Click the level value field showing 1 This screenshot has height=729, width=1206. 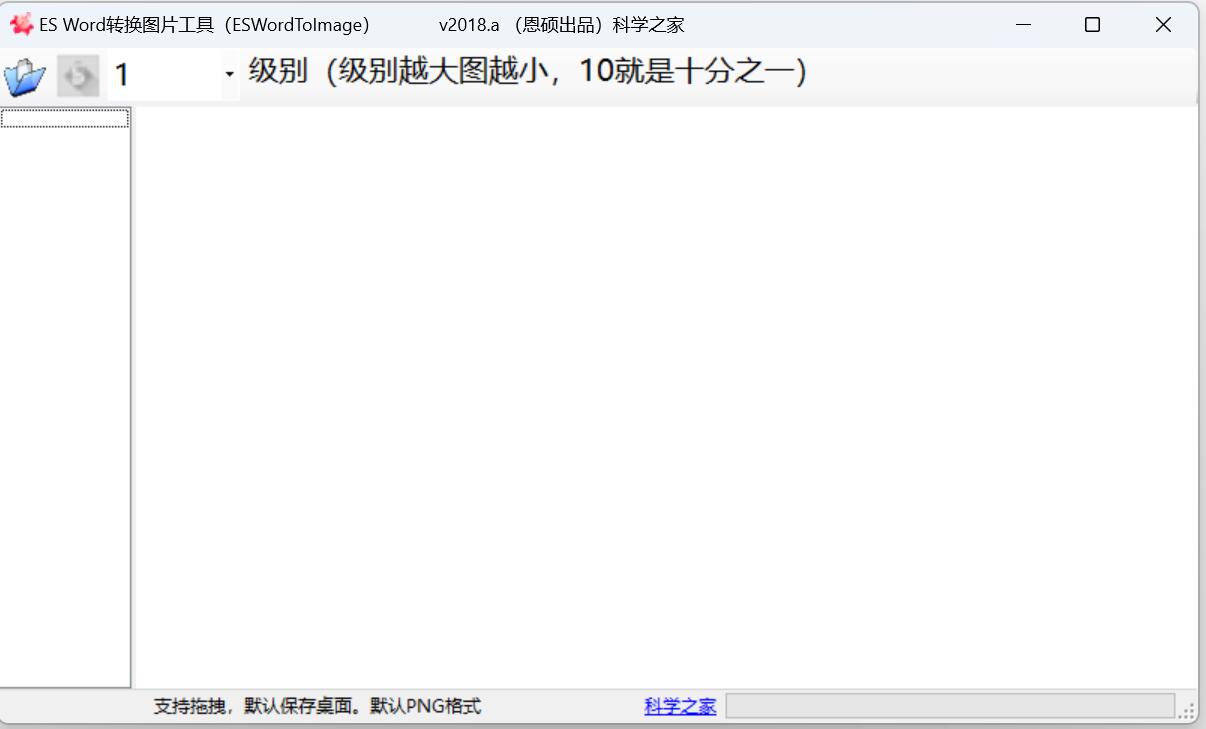click(165, 75)
